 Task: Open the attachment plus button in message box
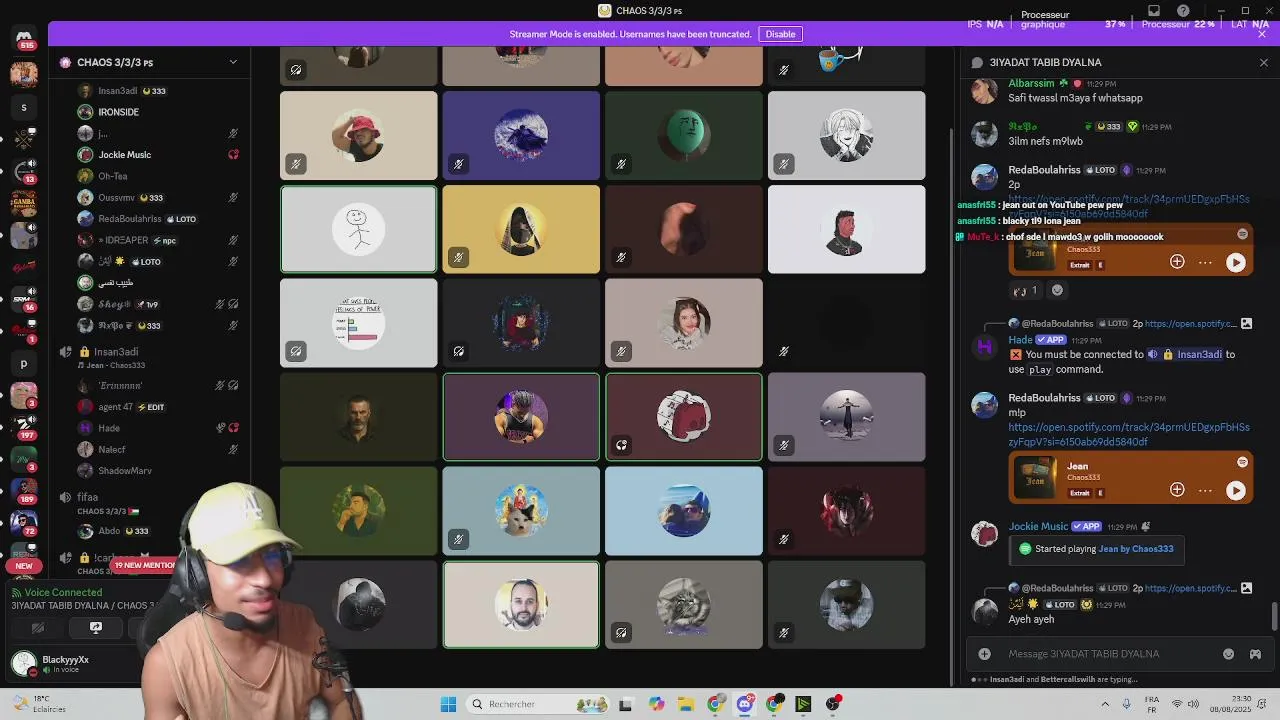tap(984, 654)
